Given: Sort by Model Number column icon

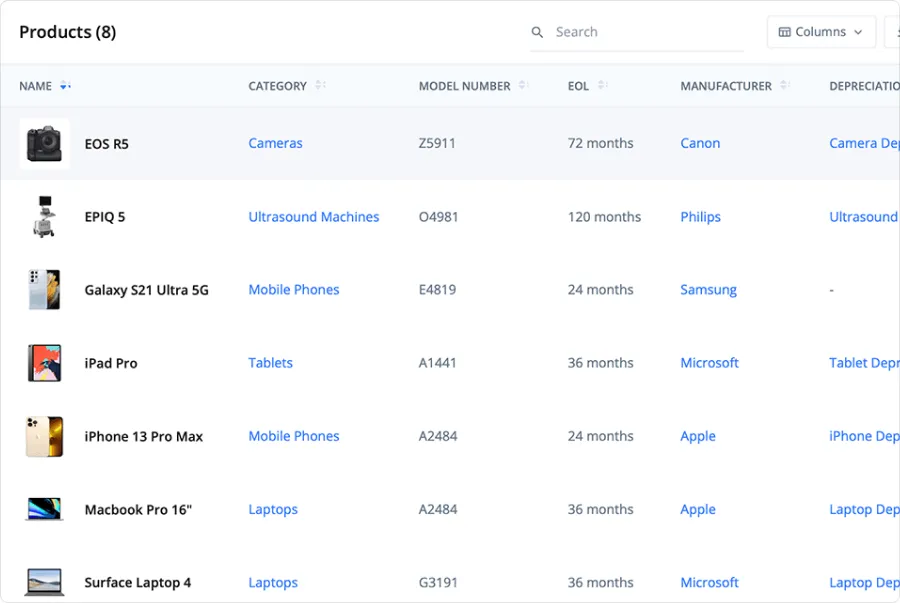Looking at the screenshot, I should click(x=523, y=85).
